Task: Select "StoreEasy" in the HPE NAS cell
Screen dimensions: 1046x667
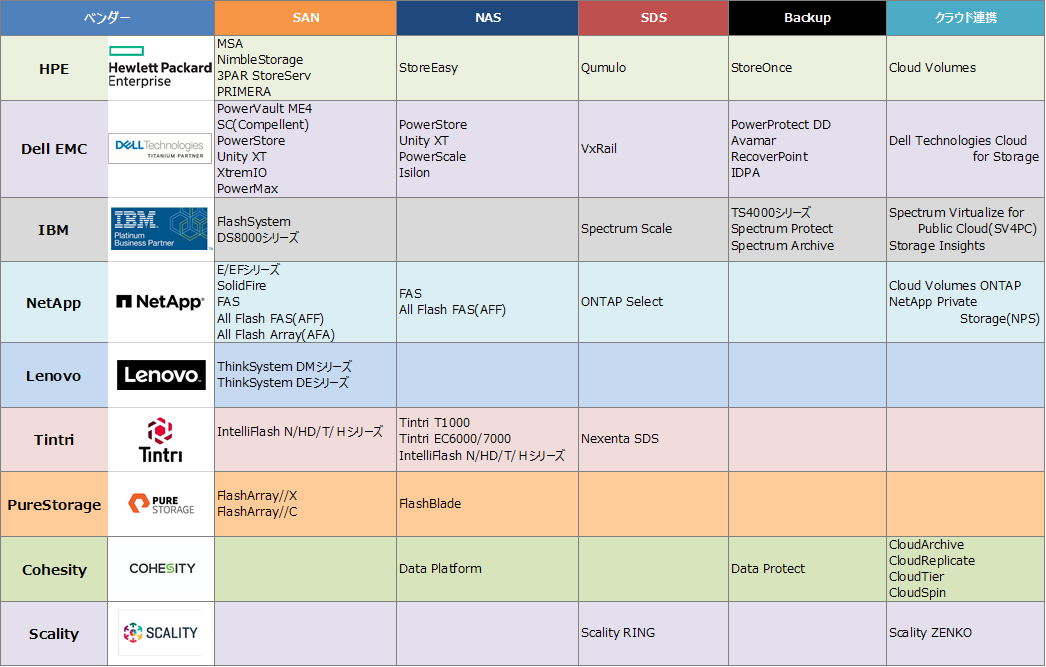Action: (x=428, y=67)
